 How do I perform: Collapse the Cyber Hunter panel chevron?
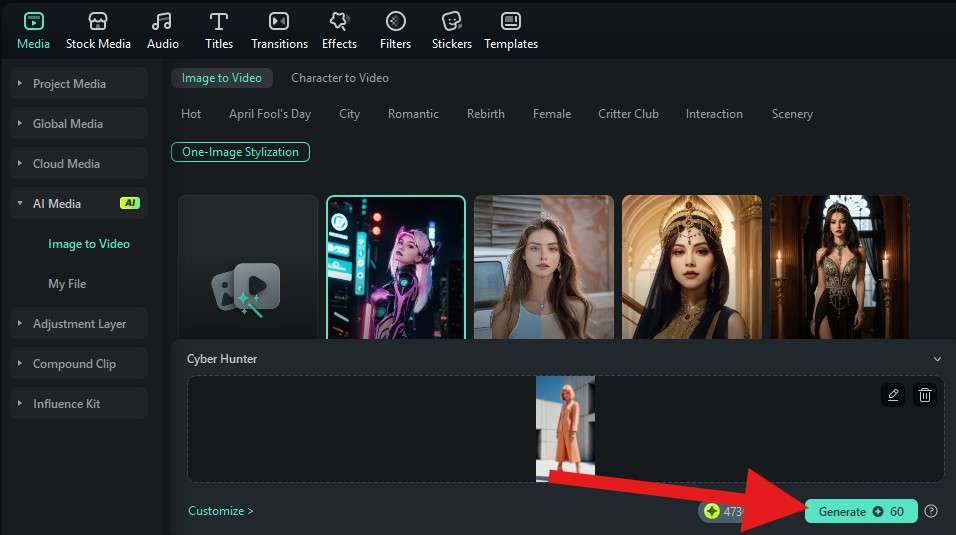point(937,359)
